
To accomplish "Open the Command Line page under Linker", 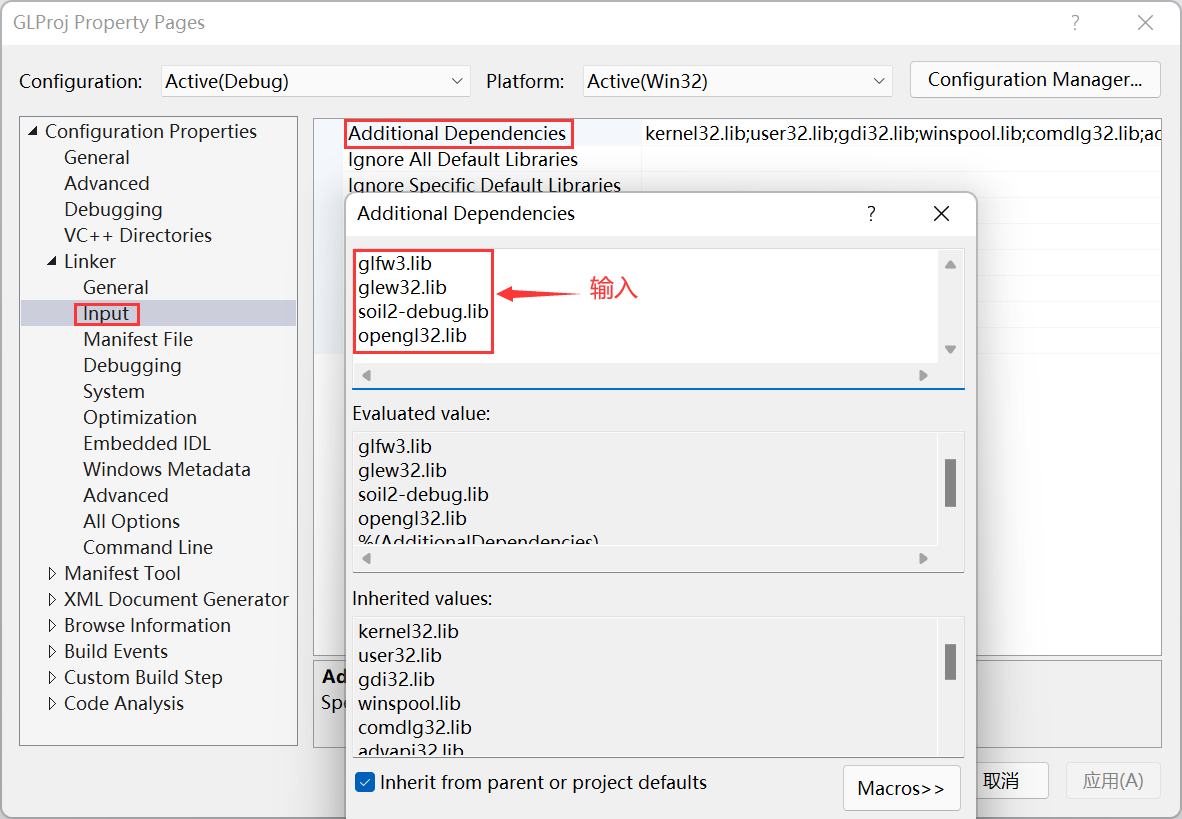I will pyautogui.click(x=147, y=547).
